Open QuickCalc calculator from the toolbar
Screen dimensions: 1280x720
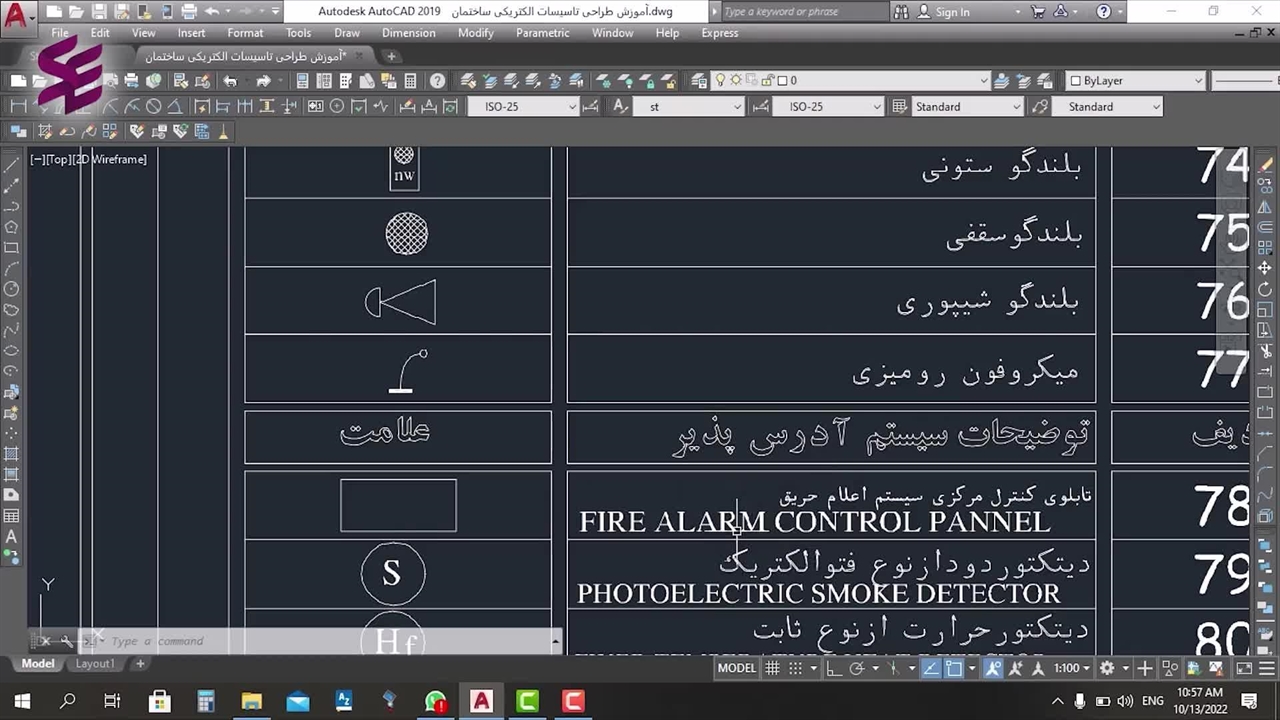coord(412,81)
